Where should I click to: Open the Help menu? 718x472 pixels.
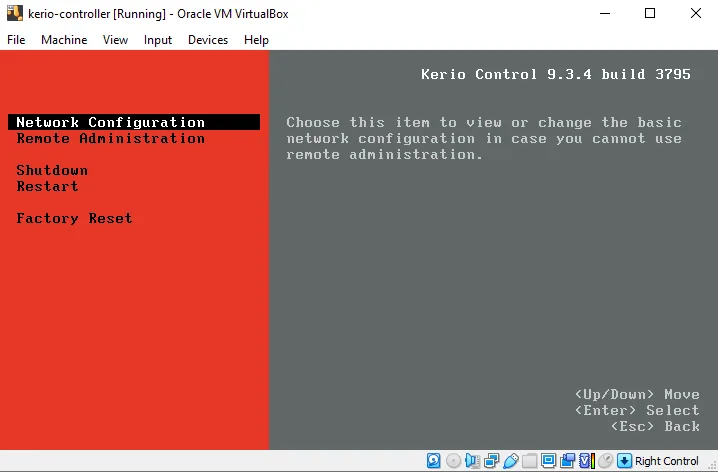tap(256, 40)
